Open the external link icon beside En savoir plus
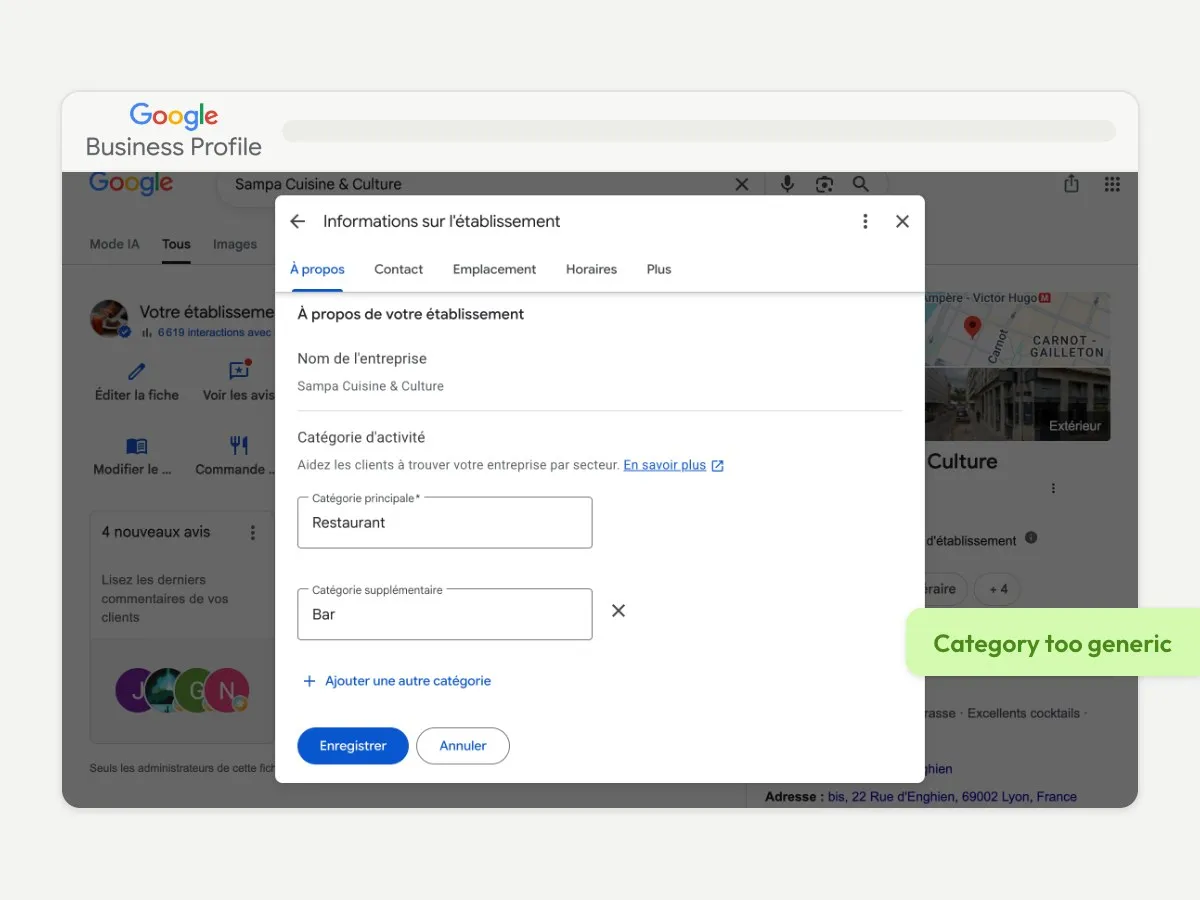Viewport: 1200px width, 900px height. (x=717, y=466)
